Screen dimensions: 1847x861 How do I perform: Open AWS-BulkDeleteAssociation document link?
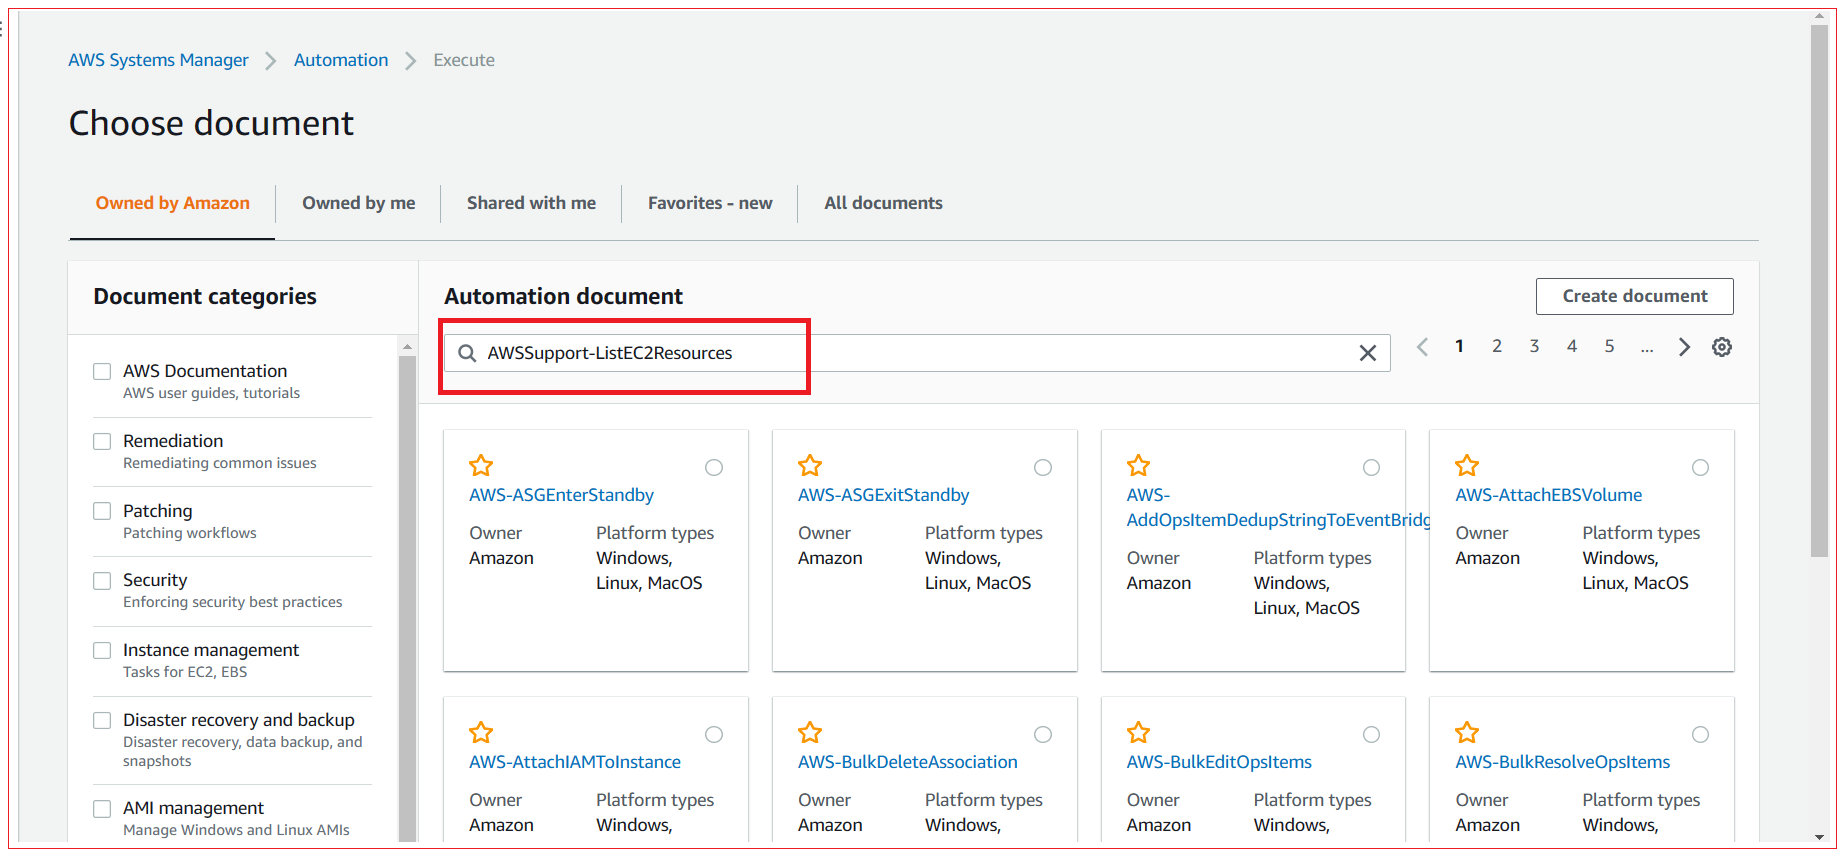click(907, 762)
